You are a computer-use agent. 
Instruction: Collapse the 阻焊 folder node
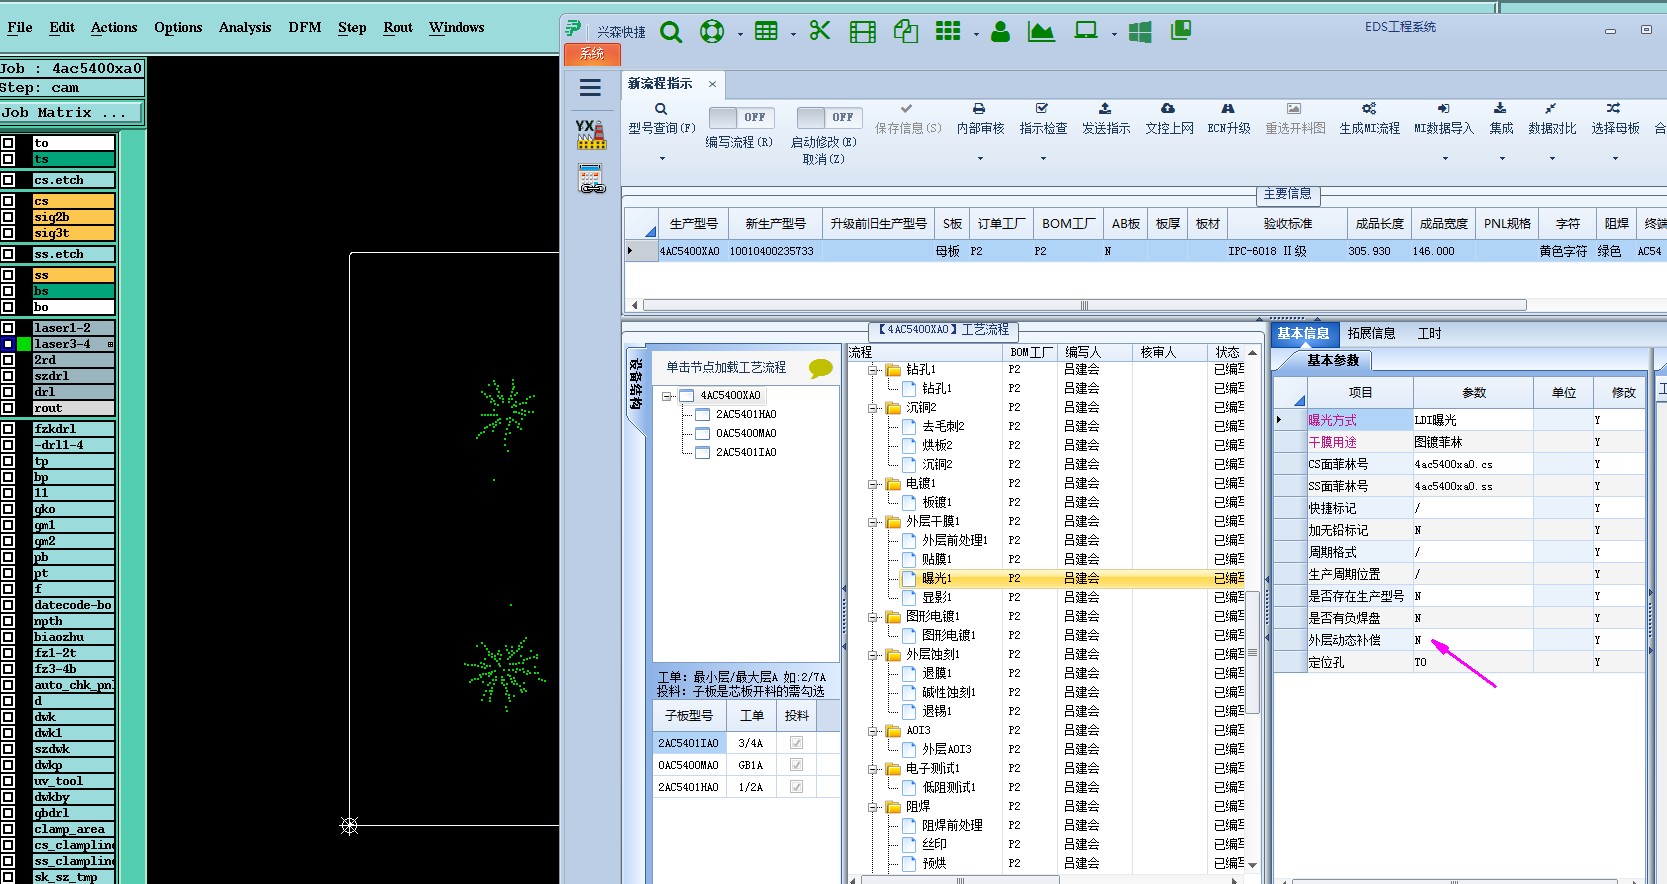(x=874, y=807)
